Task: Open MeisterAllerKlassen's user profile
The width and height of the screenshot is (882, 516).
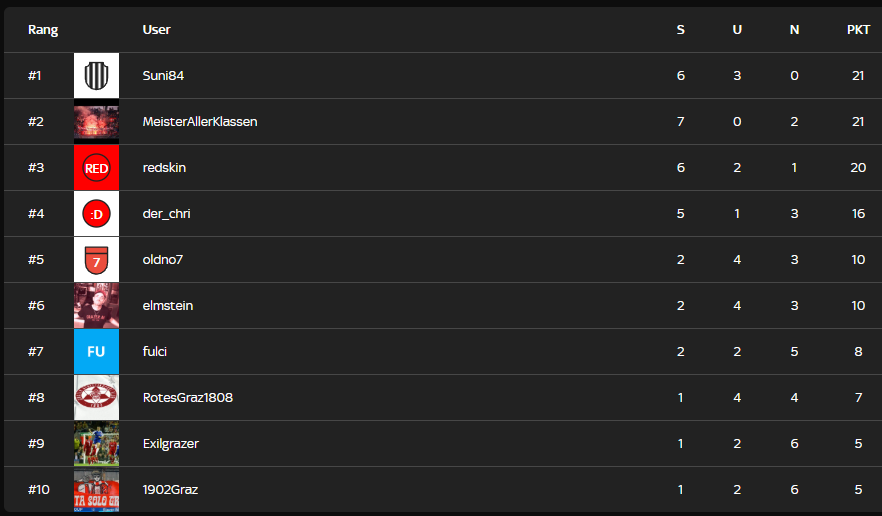Action: 200,122
